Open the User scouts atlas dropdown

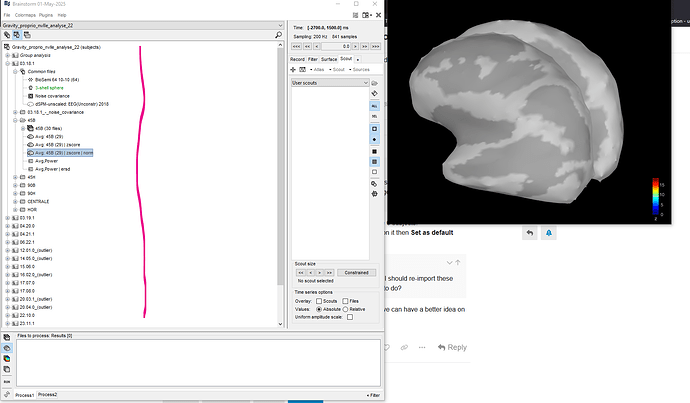(x=330, y=83)
